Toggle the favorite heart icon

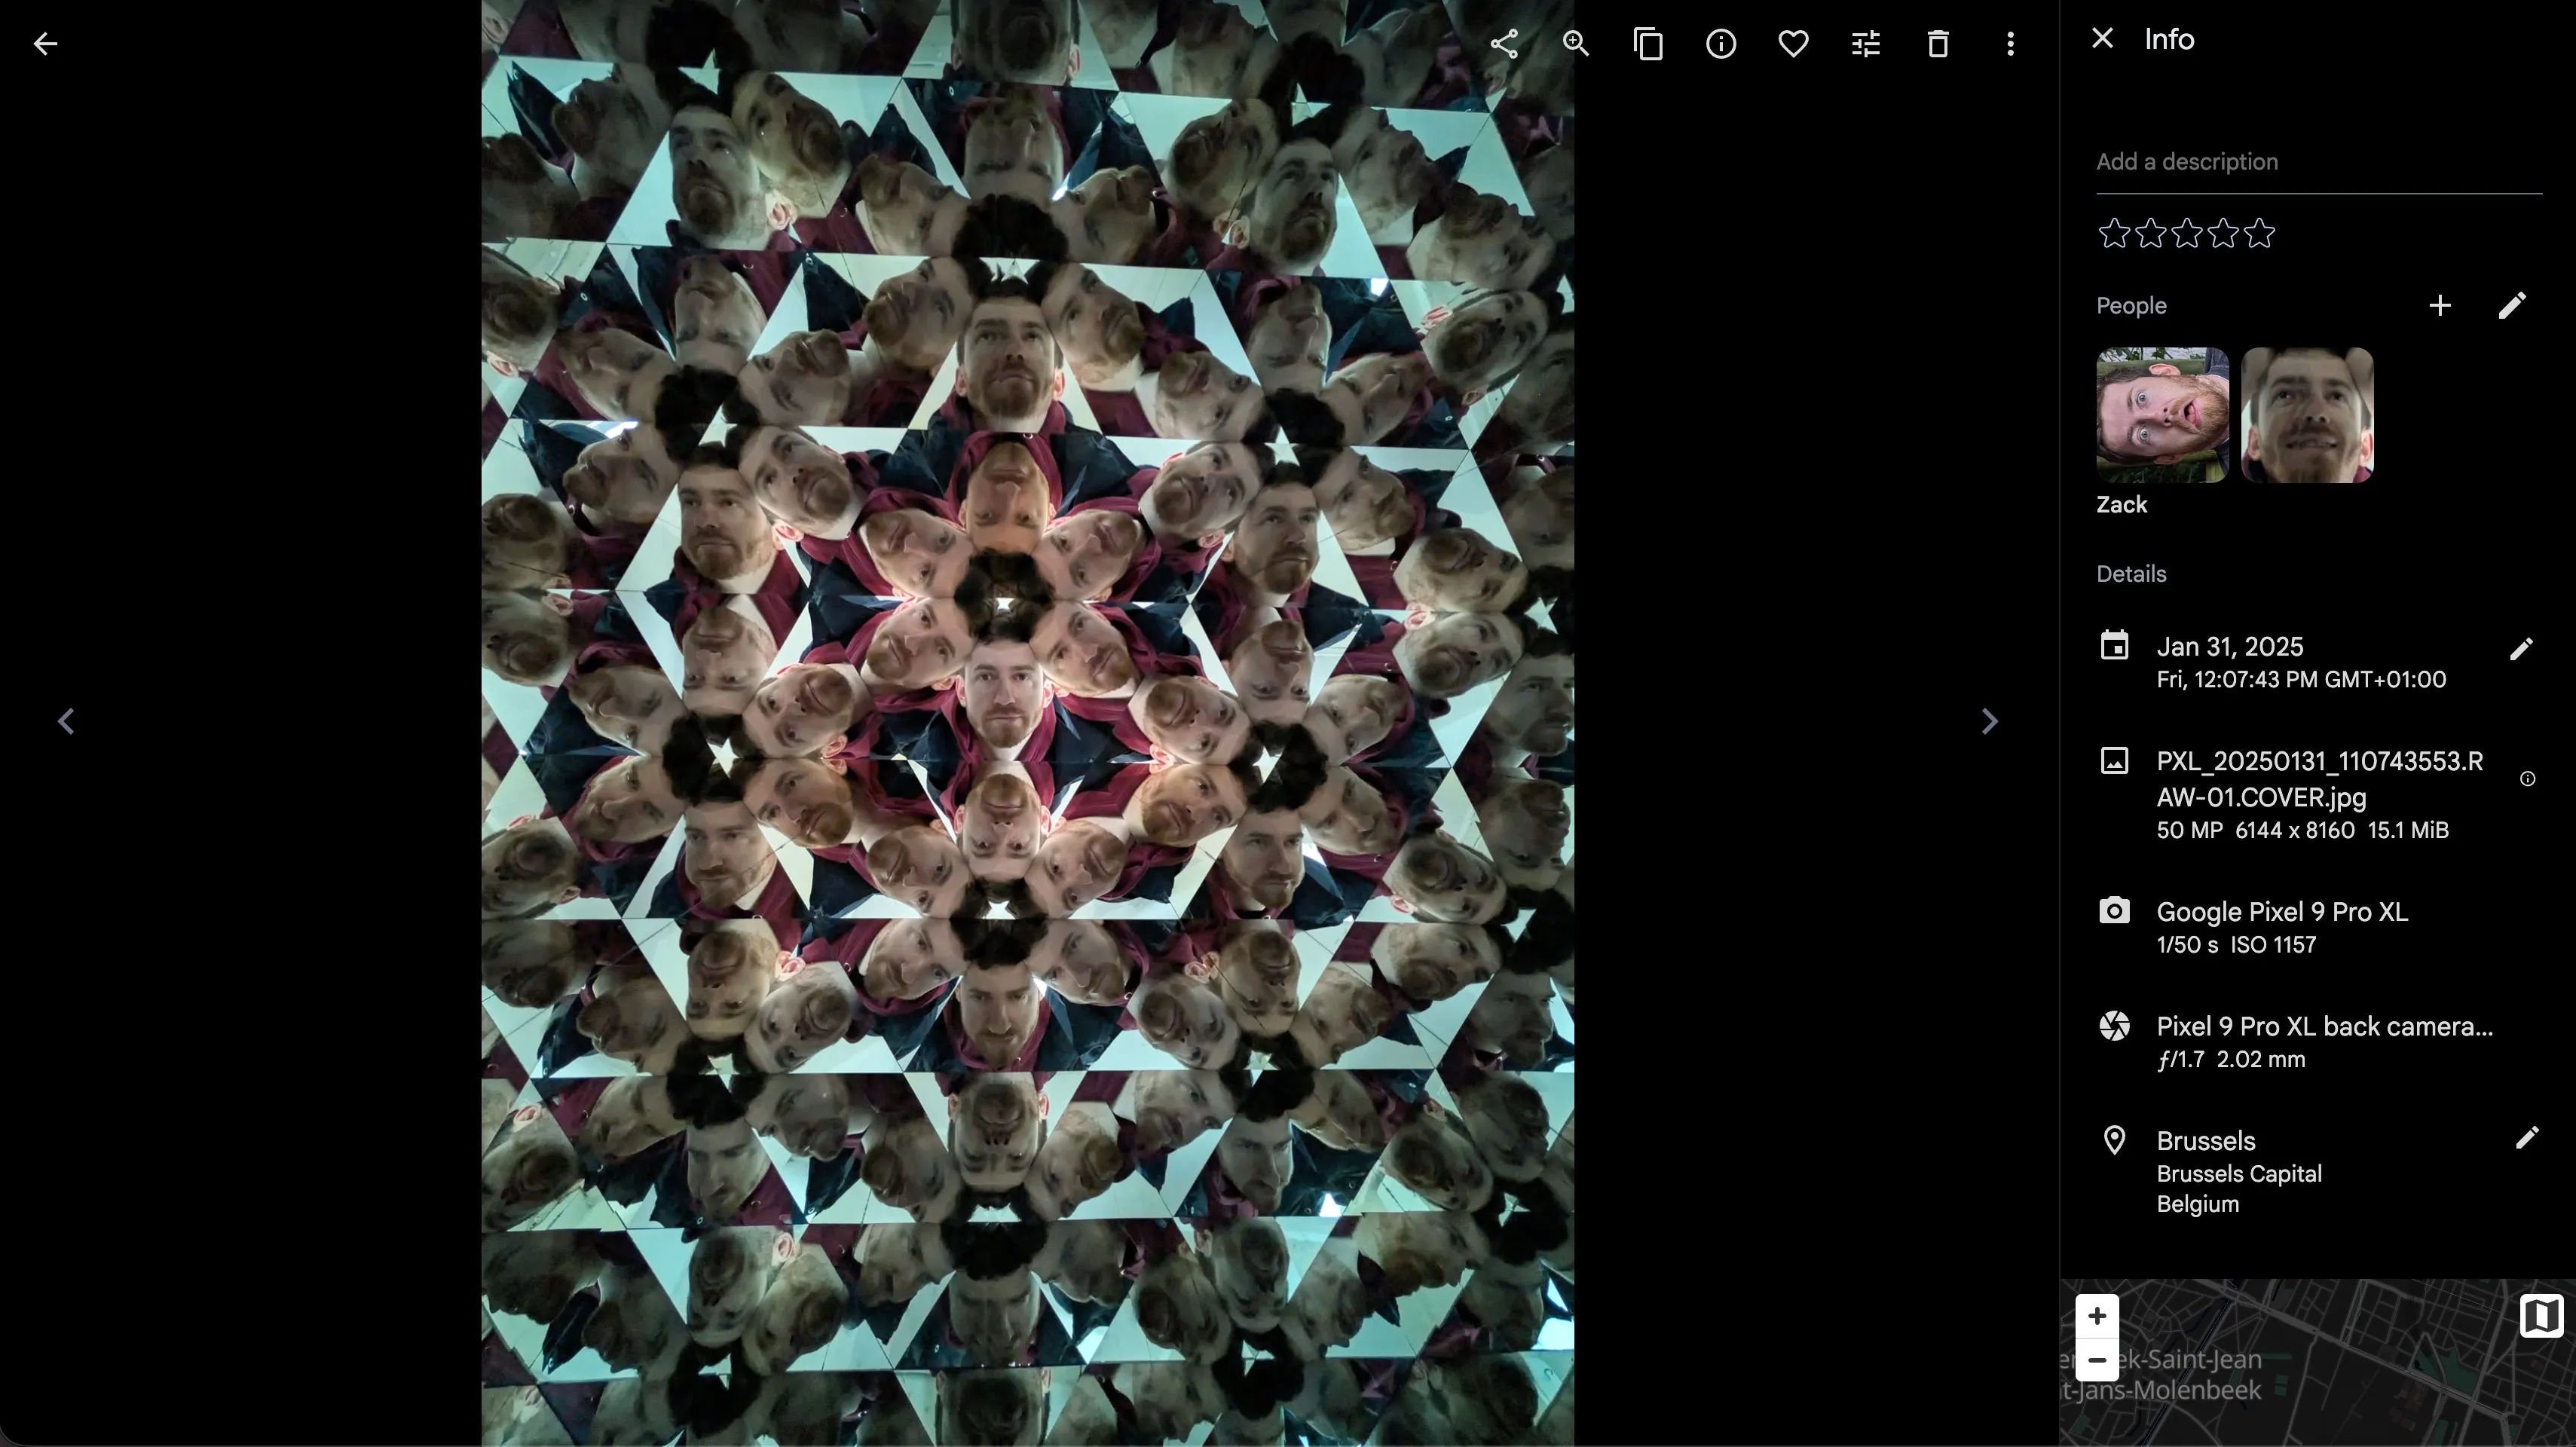[1793, 44]
